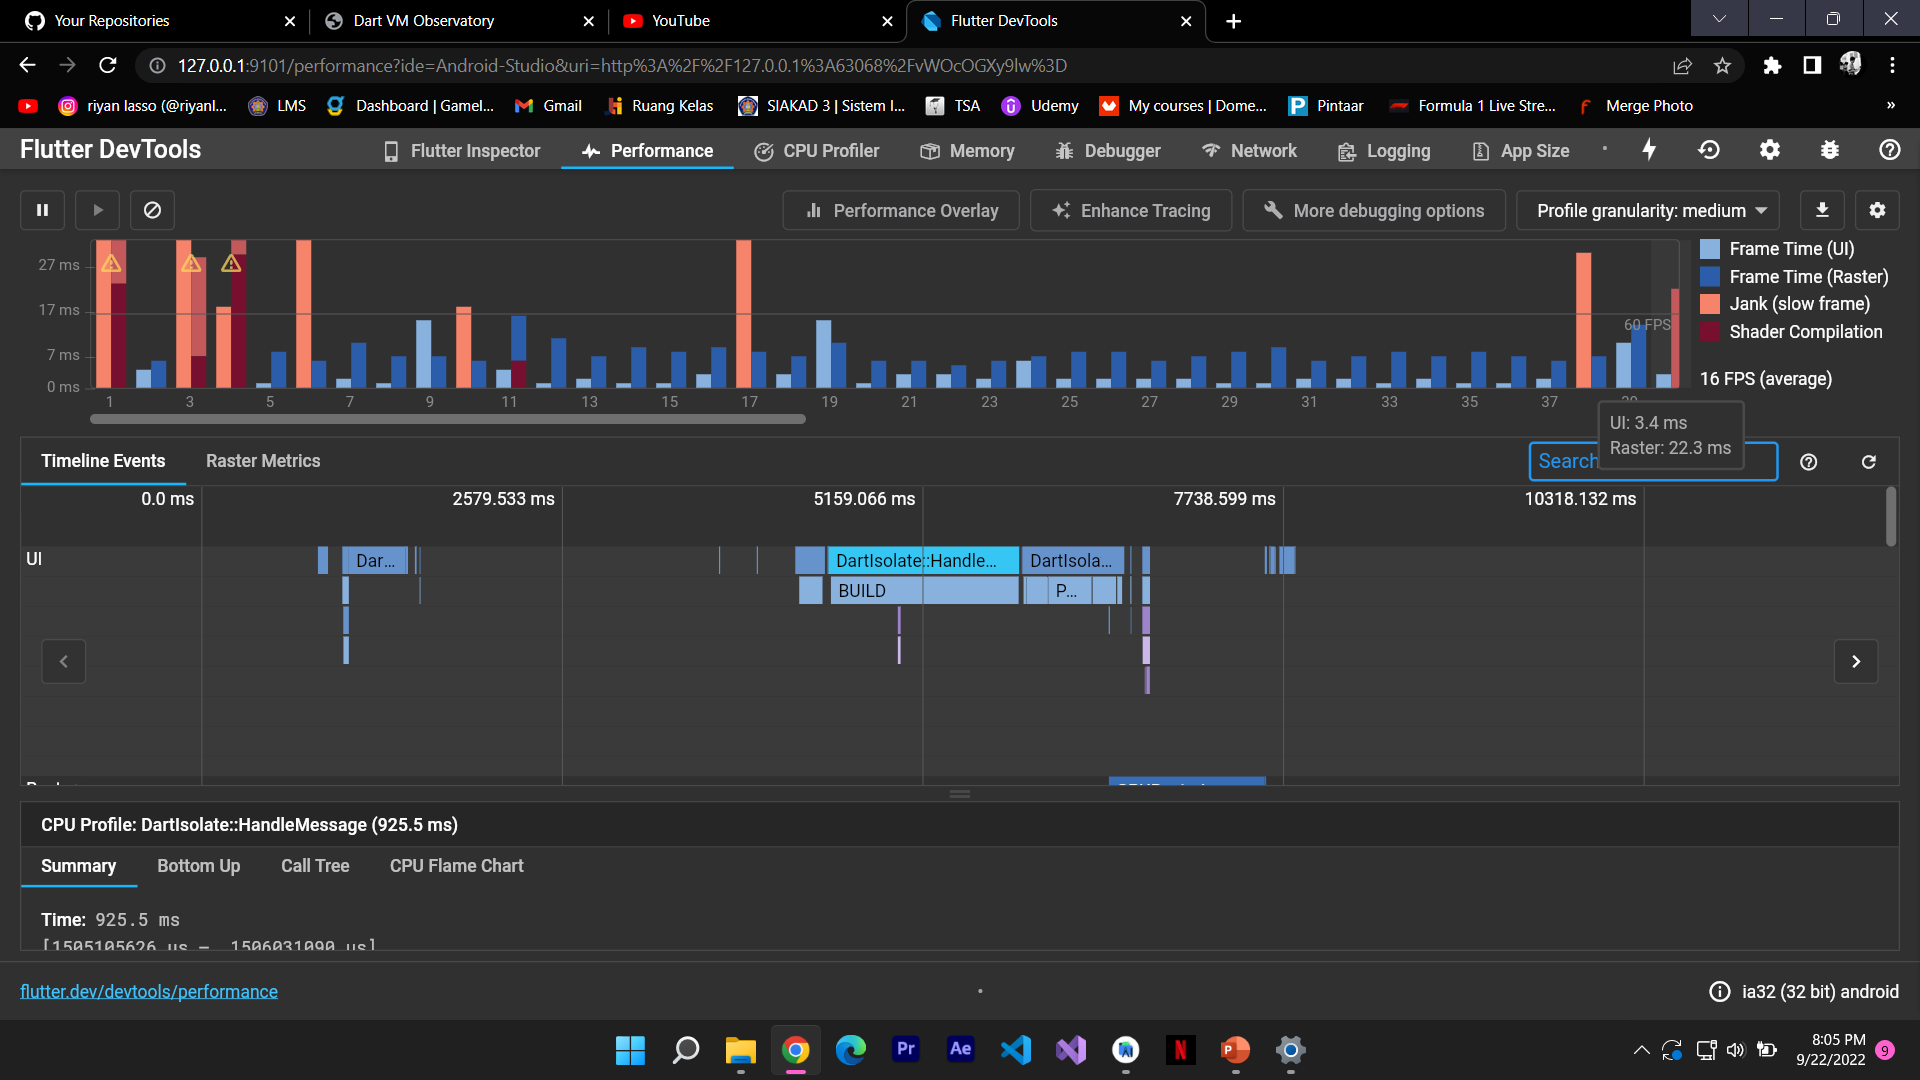1920x1080 pixels.
Task: Select the DartIsolate::Handle... event bar
Action: point(924,561)
